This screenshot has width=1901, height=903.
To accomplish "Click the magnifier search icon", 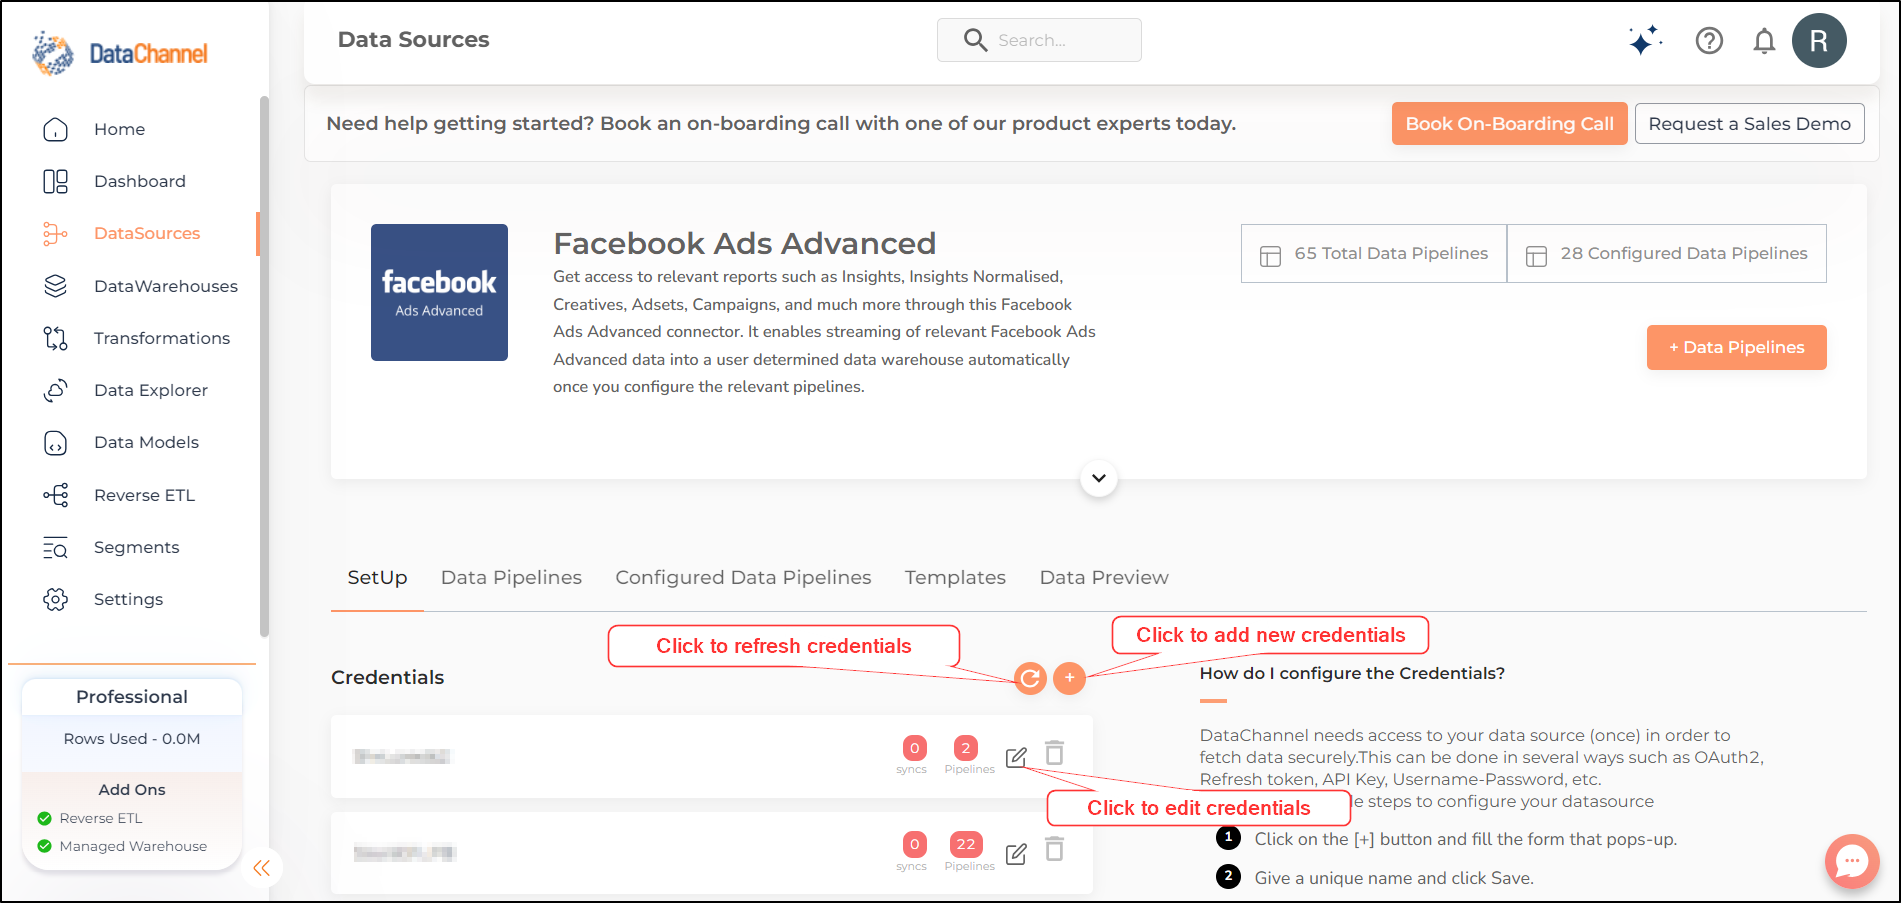I will pos(975,40).
